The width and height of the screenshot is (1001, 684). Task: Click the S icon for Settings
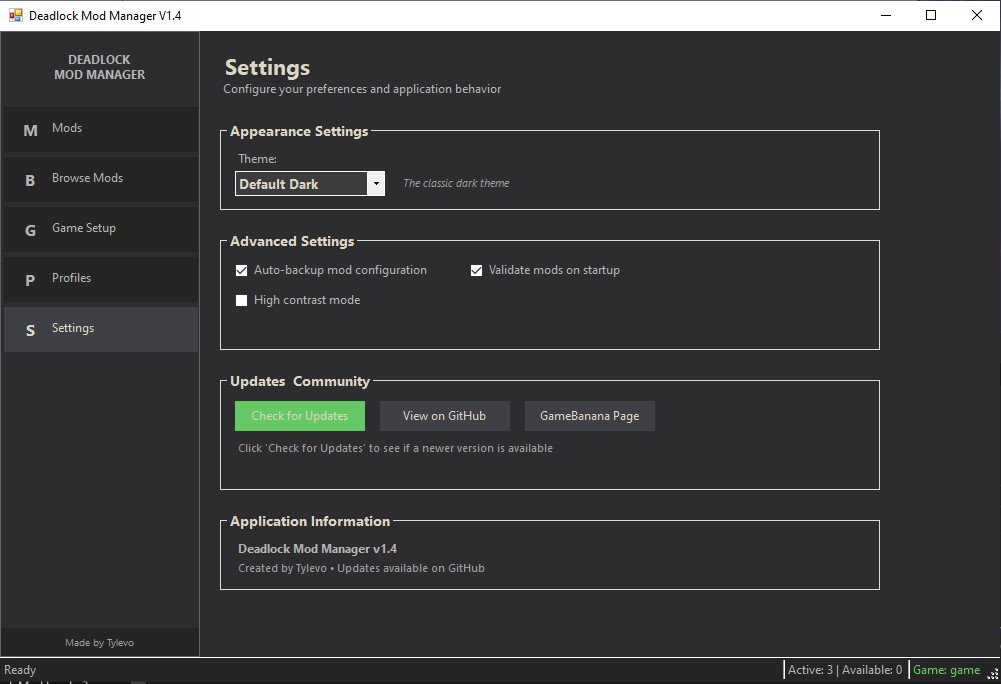click(30, 330)
